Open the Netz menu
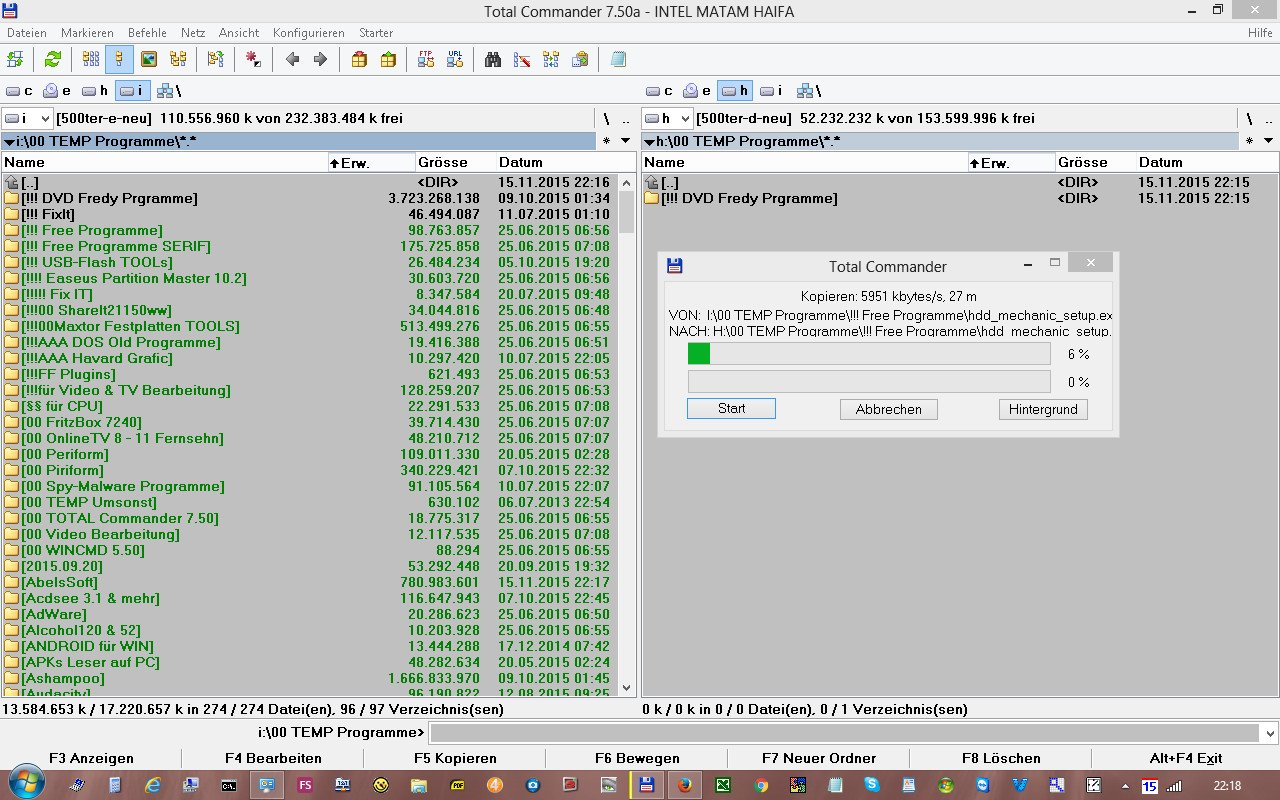This screenshot has height=800, width=1280. coord(193,33)
